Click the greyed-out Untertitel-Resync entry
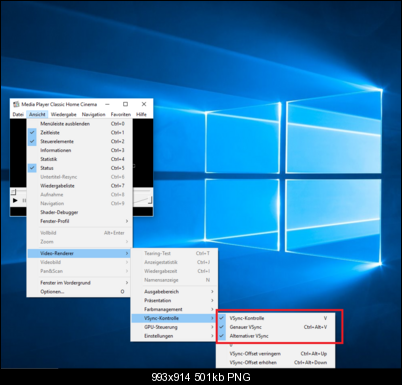The width and height of the screenshot is (402, 385). (x=80, y=177)
